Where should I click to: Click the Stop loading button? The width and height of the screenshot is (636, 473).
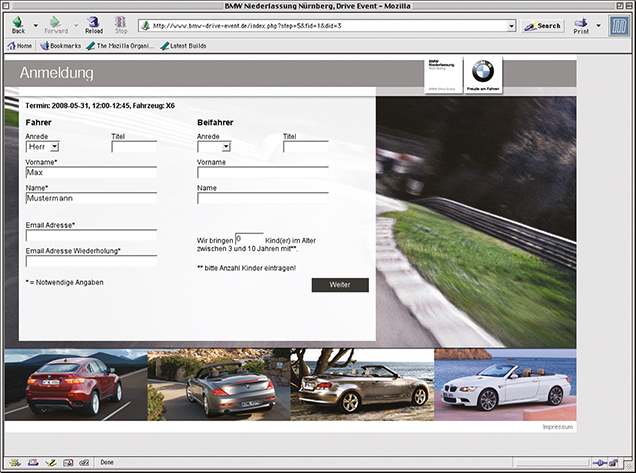click(x=121, y=24)
